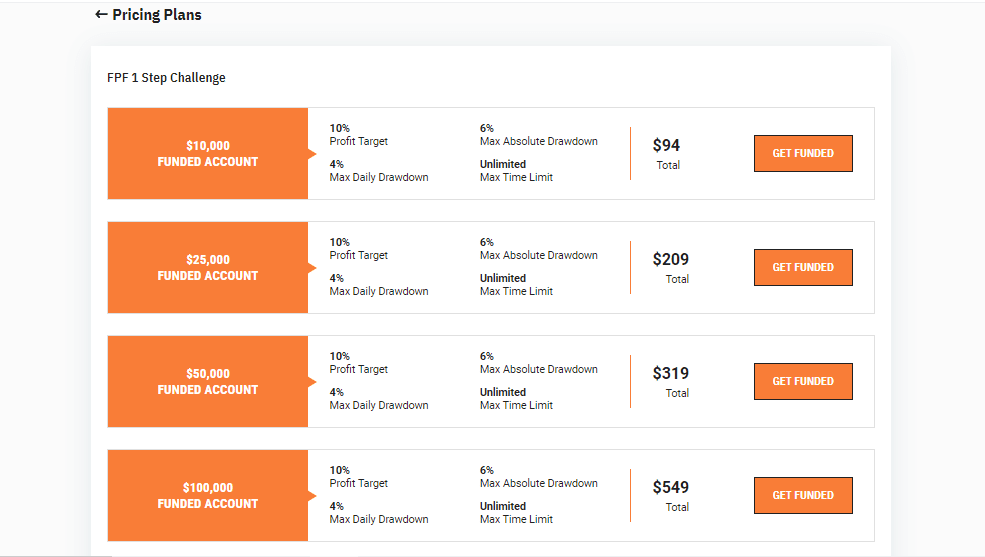Click Get Funded for the $25,000 account

tap(803, 268)
